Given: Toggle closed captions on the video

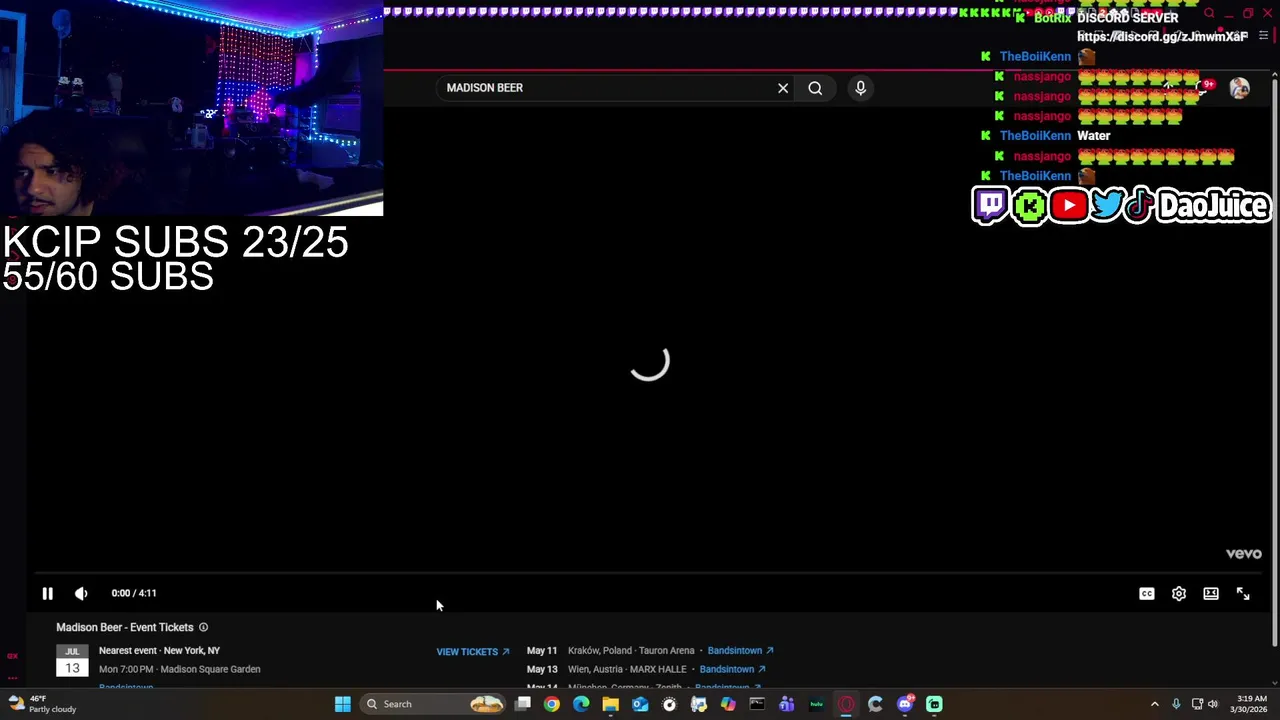Looking at the screenshot, I should (x=1147, y=593).
